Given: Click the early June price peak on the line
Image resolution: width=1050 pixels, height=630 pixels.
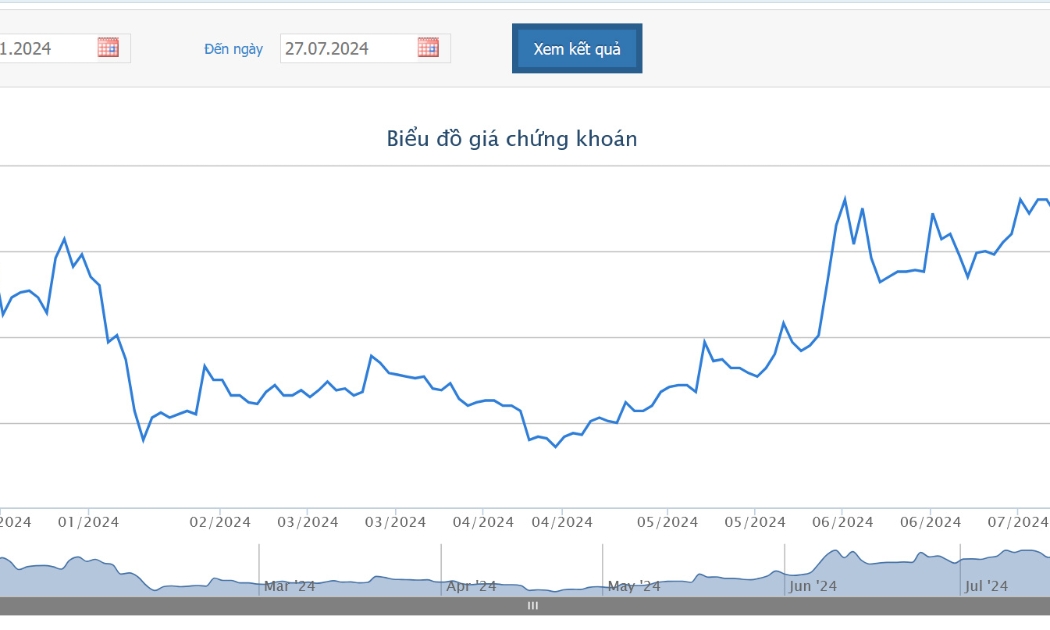Looking at the screenshot, I should tap(845, 199).
